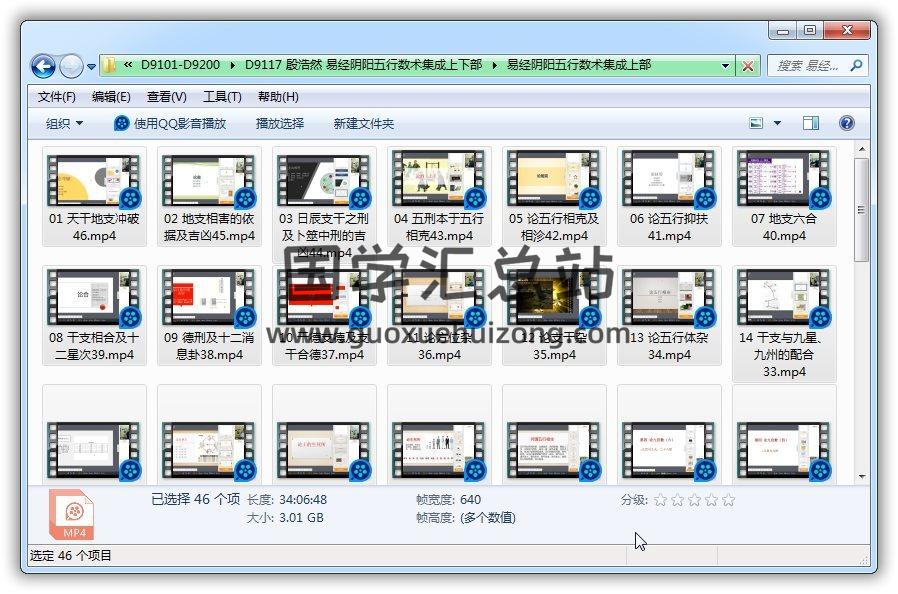Open the 工具(T) menu

[x=222, y=97]
